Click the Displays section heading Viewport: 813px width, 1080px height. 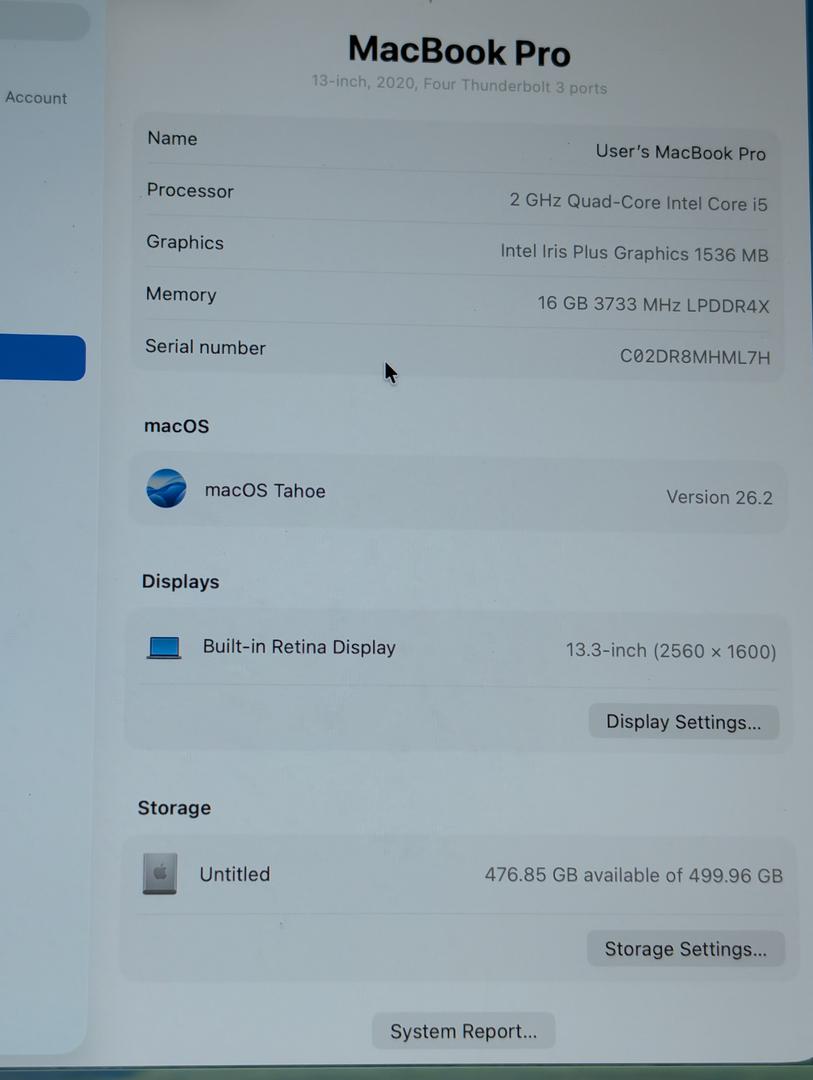(181, 581)
